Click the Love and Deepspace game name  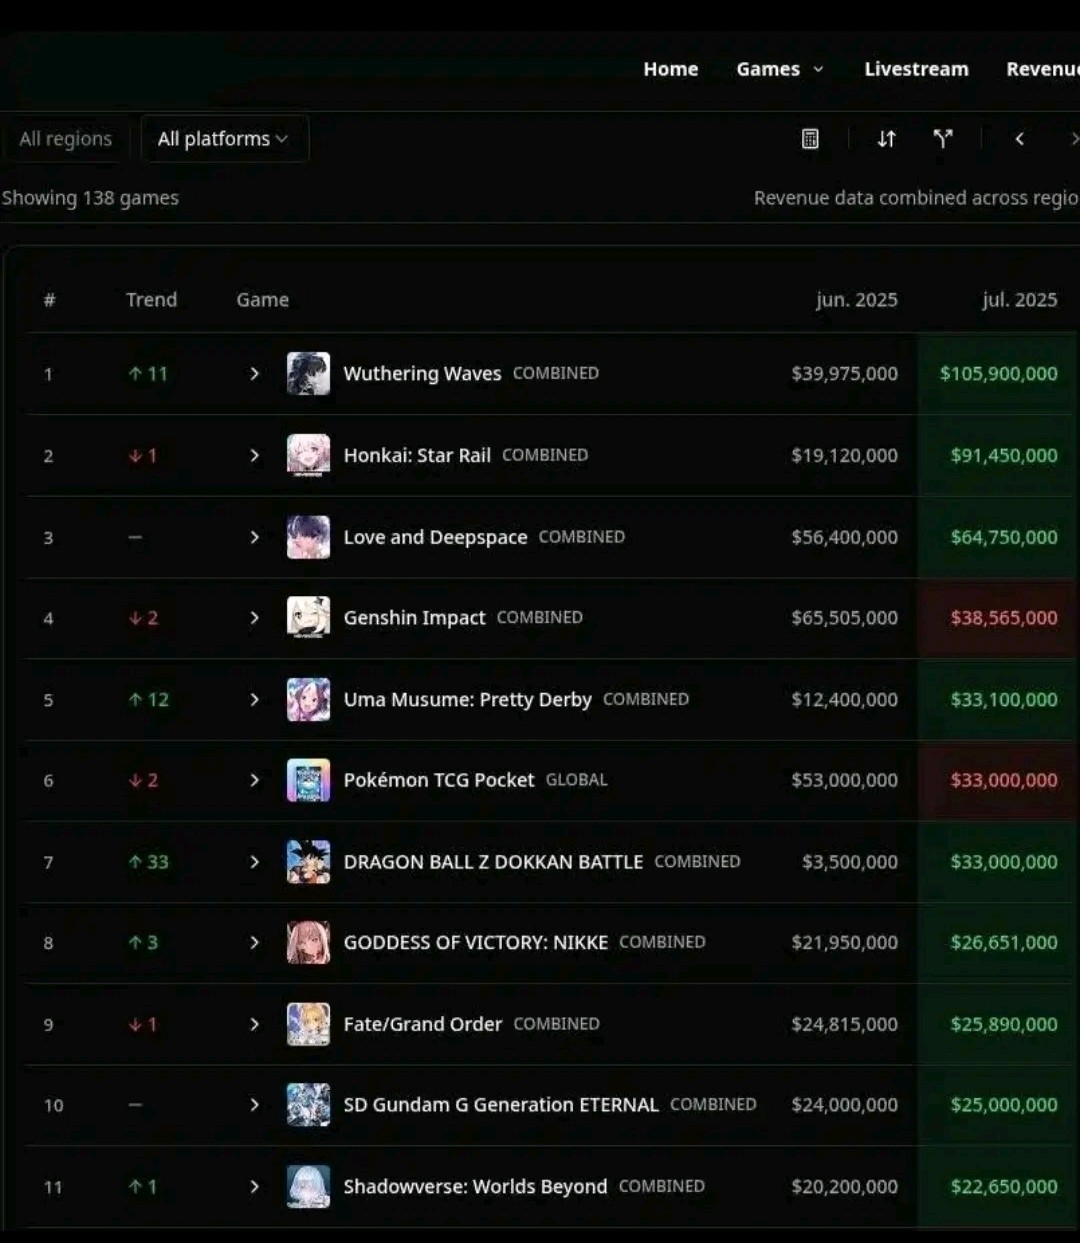[x=435, y=537]
